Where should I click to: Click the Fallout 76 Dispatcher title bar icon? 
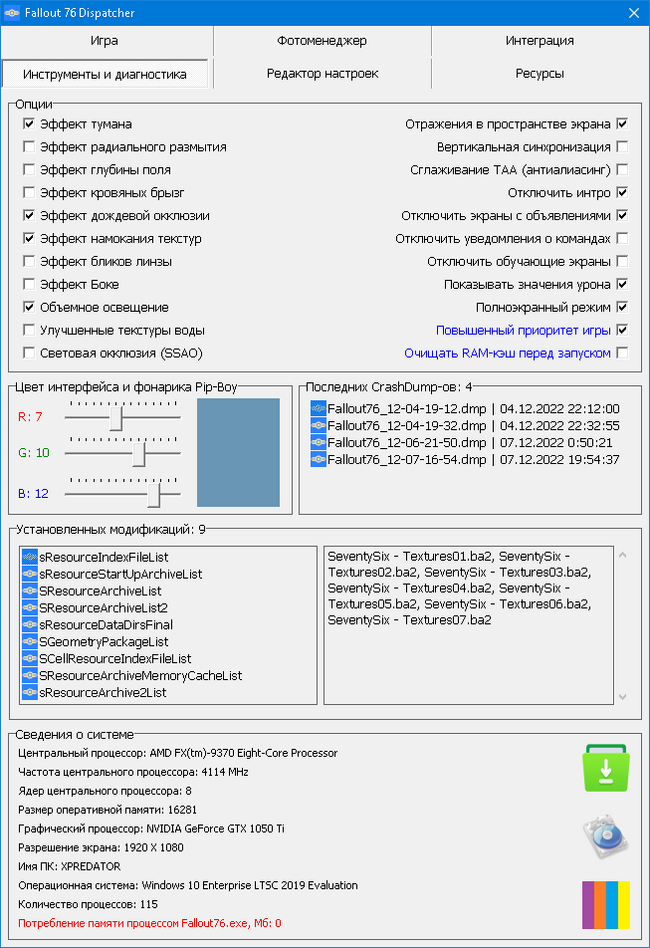11,13
